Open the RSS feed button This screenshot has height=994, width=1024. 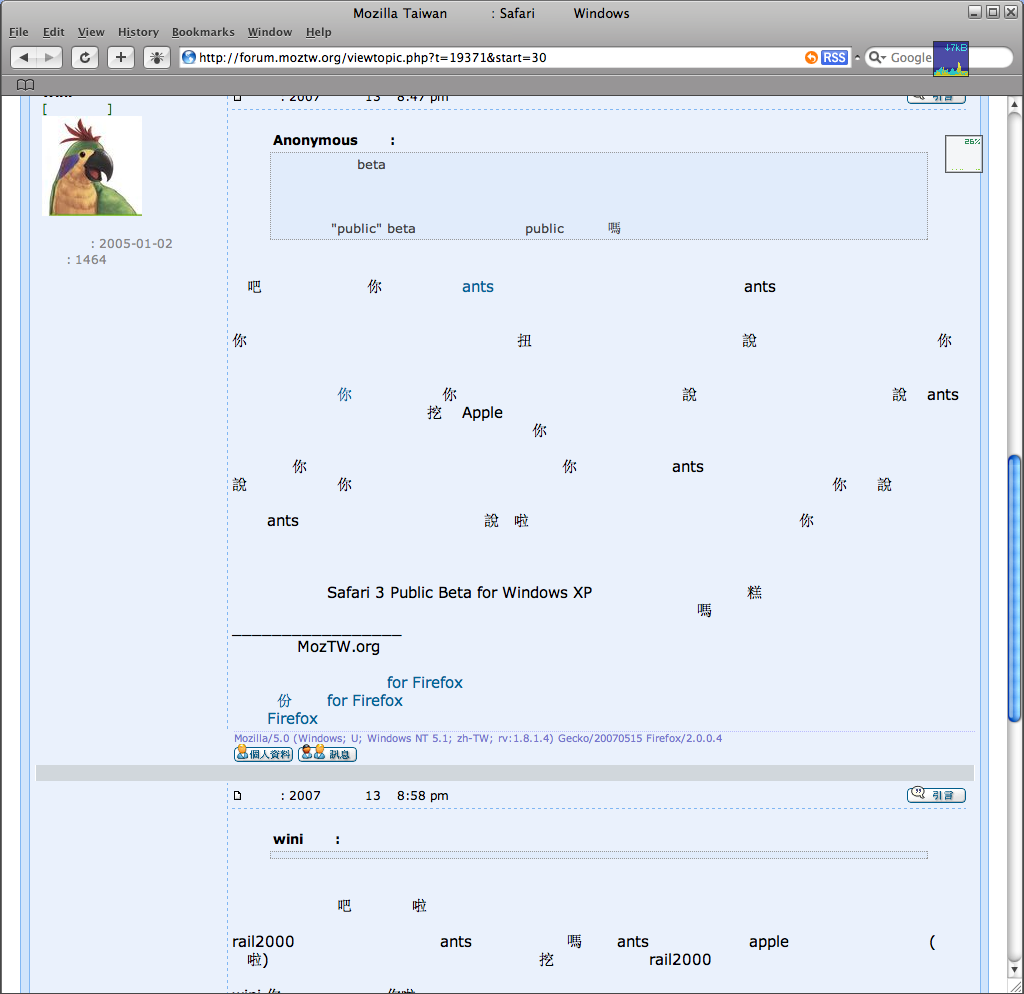834,57
